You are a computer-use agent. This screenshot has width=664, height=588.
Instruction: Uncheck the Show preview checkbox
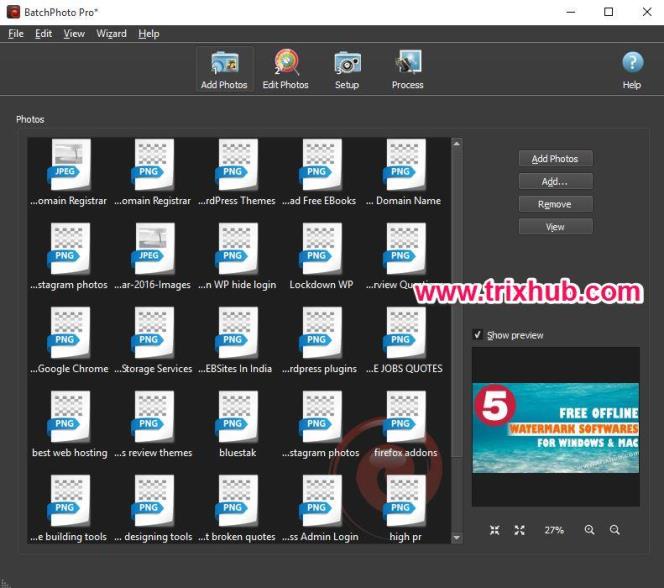point(478,334)
